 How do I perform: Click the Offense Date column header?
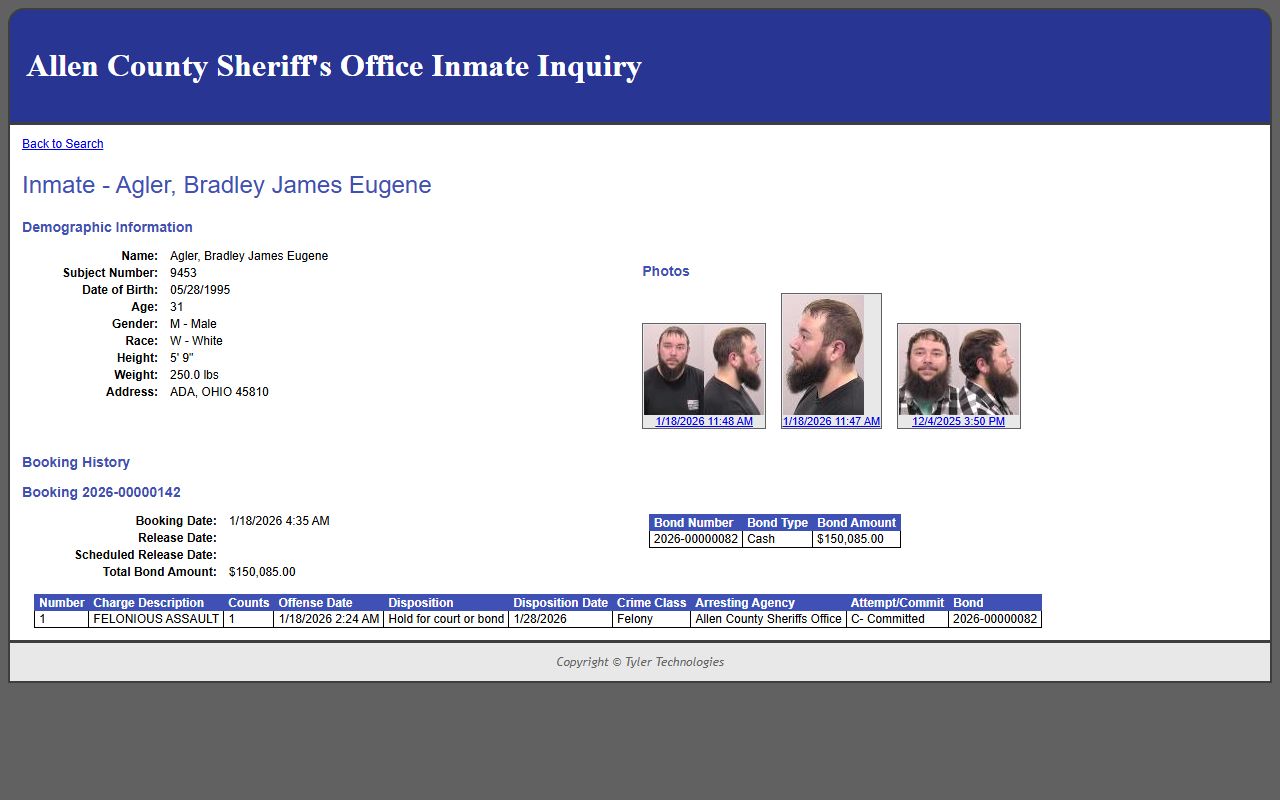pos(329,603)
